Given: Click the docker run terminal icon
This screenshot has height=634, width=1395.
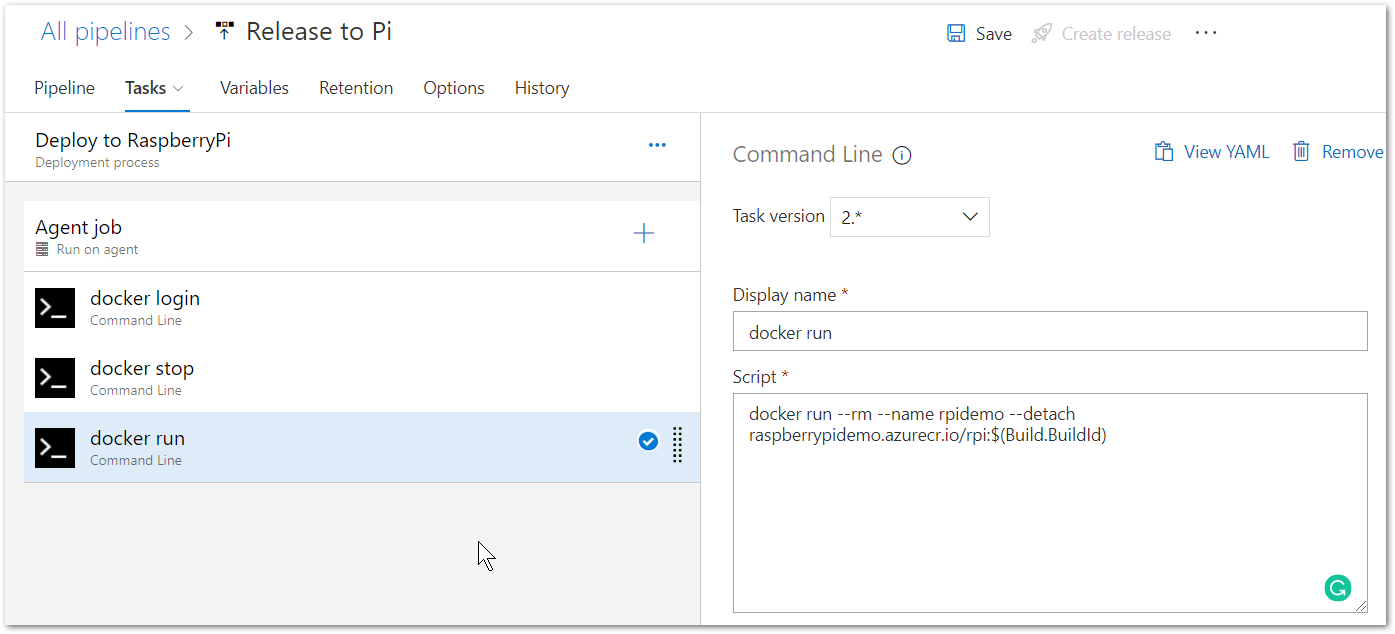Looking at the screenshot, I should coord(54,448).
